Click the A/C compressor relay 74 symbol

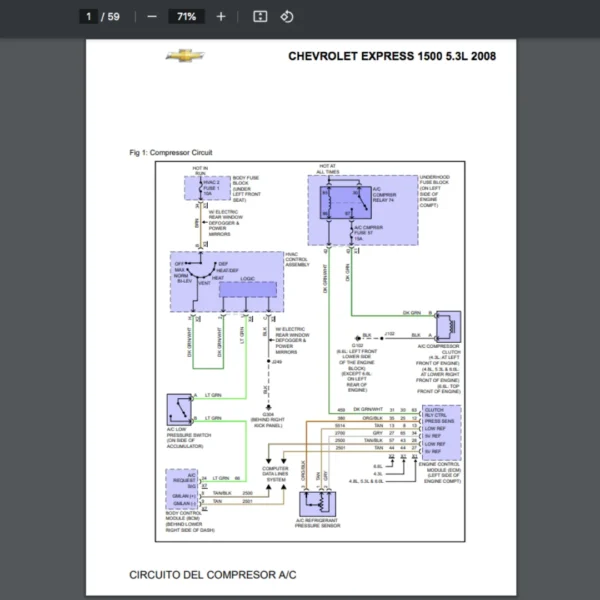(x=334, y=201)
